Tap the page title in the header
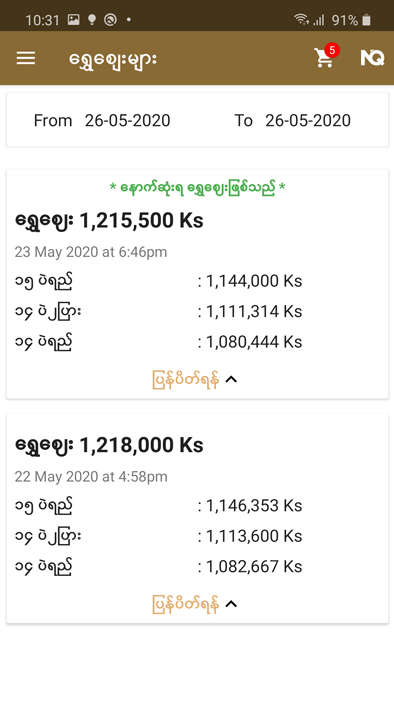The height and width of the screenshot is (703, 394). pyautogui.click(x=113, y=59)
